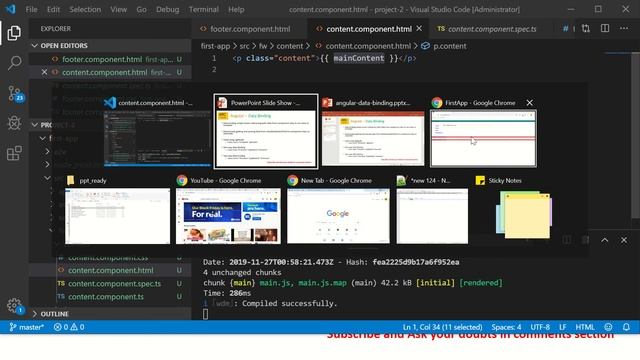Screen dimensions: 640x360
Task: Open notifications bell in the status bar
Action: point(626,327)
